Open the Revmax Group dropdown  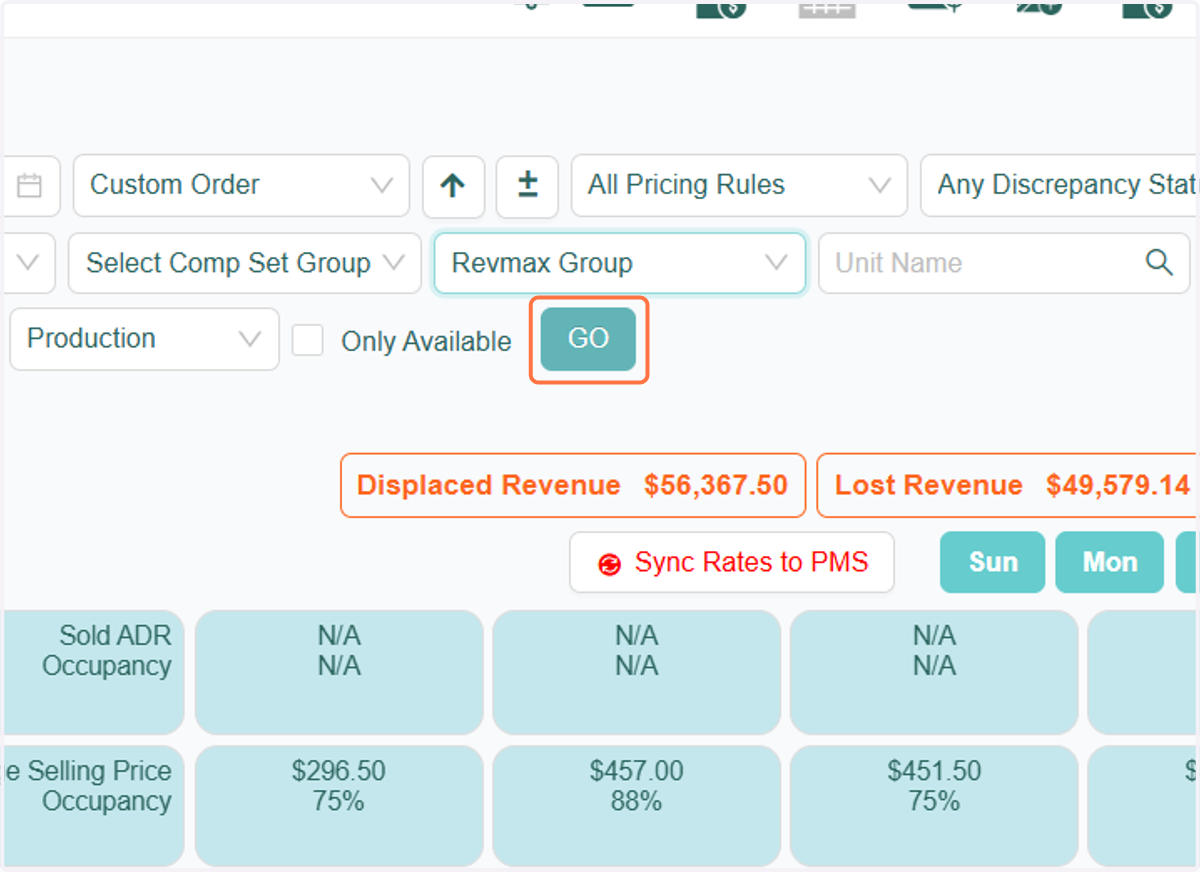pos(620,263)
